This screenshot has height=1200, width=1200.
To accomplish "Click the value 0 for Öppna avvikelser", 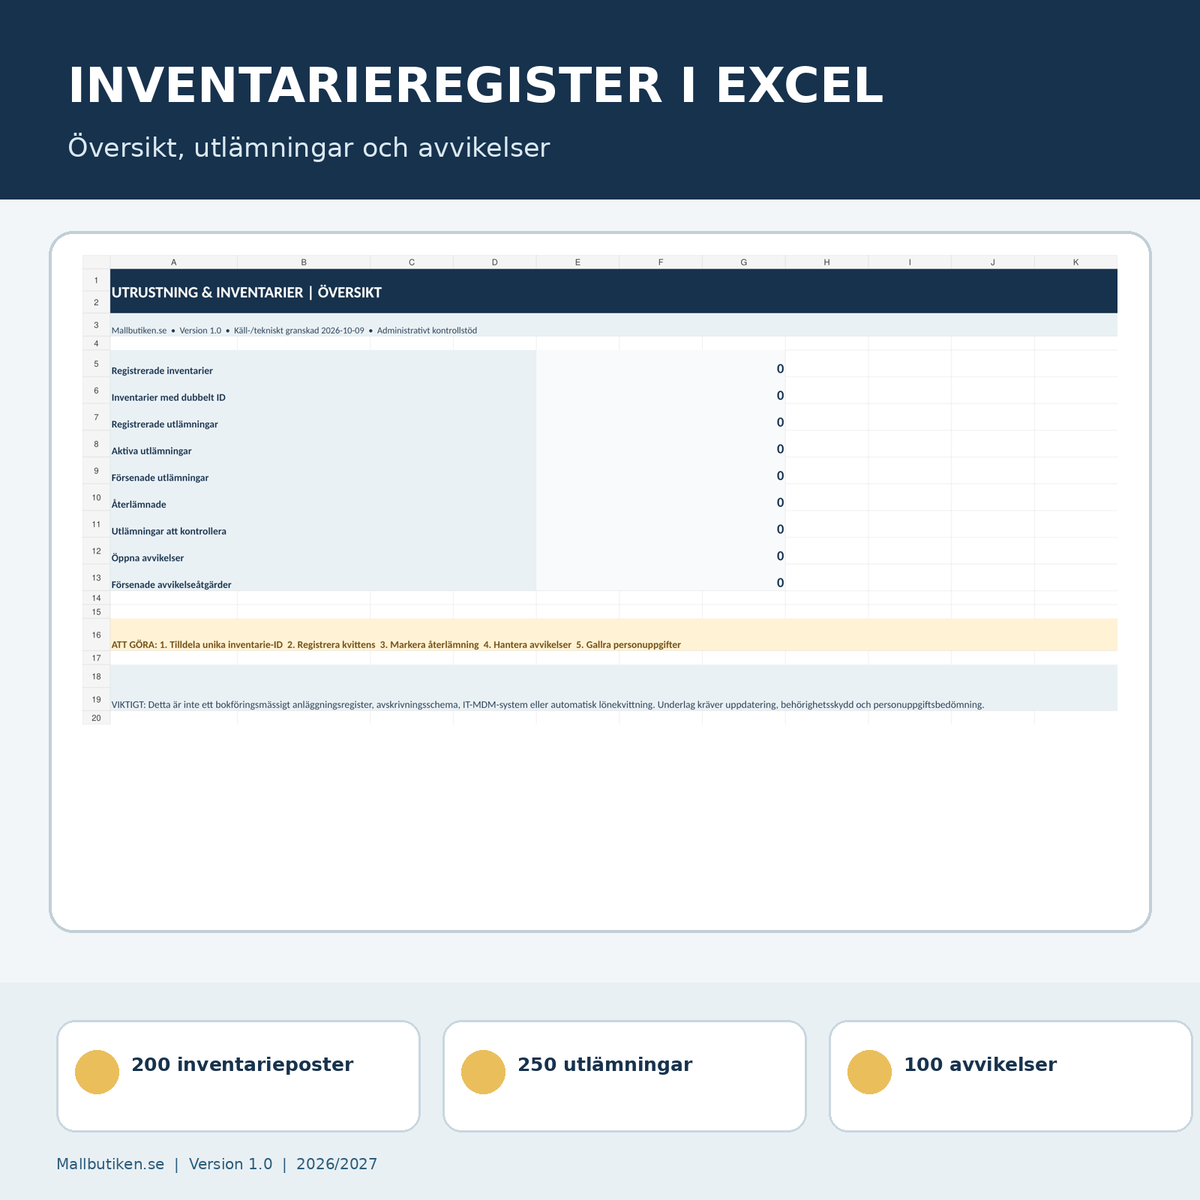I will [x=780, y=556].
